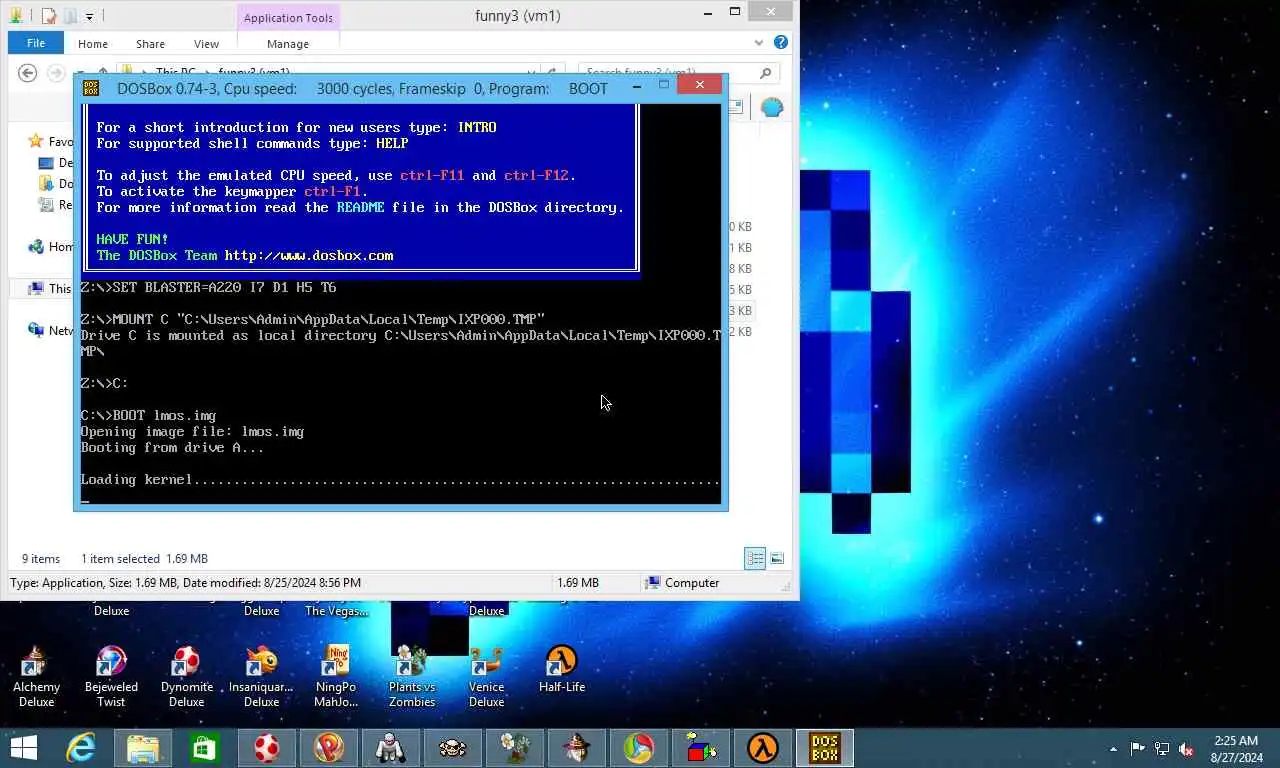This screenshot has width=1280, height=768.
Task: Select Insaniquarium Deluxe desktop shortcut
Action: click(x=261, y=676)
